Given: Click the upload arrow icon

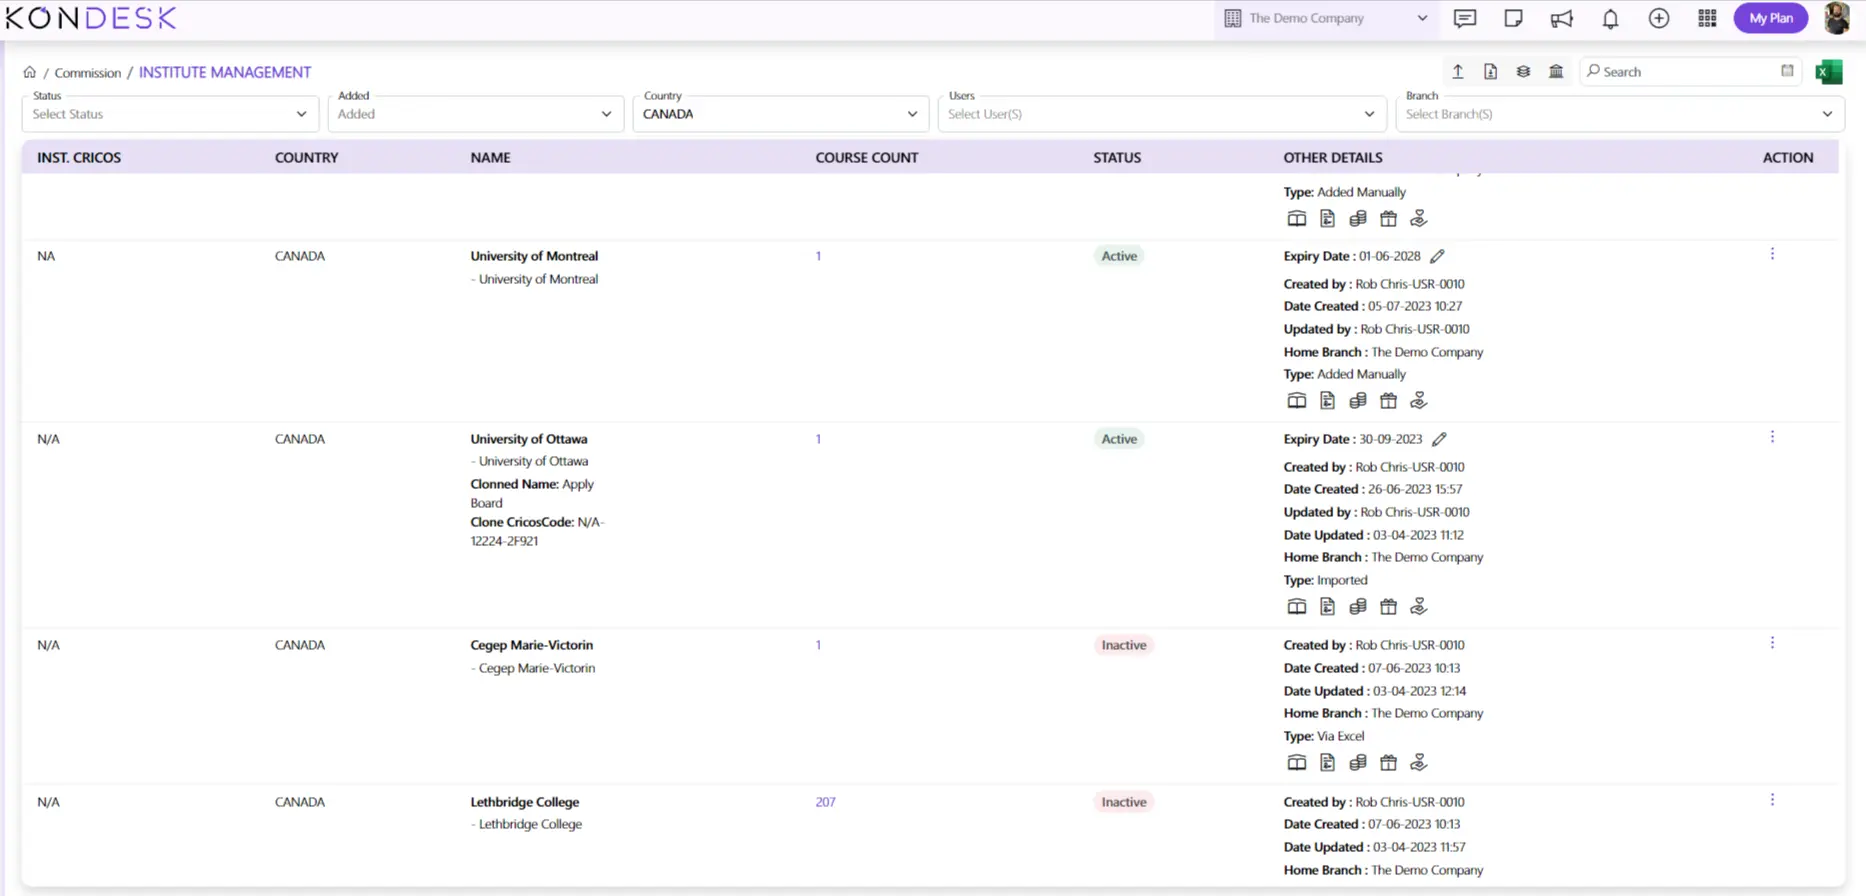Looking at the screenshot, I should [1458, 72].
